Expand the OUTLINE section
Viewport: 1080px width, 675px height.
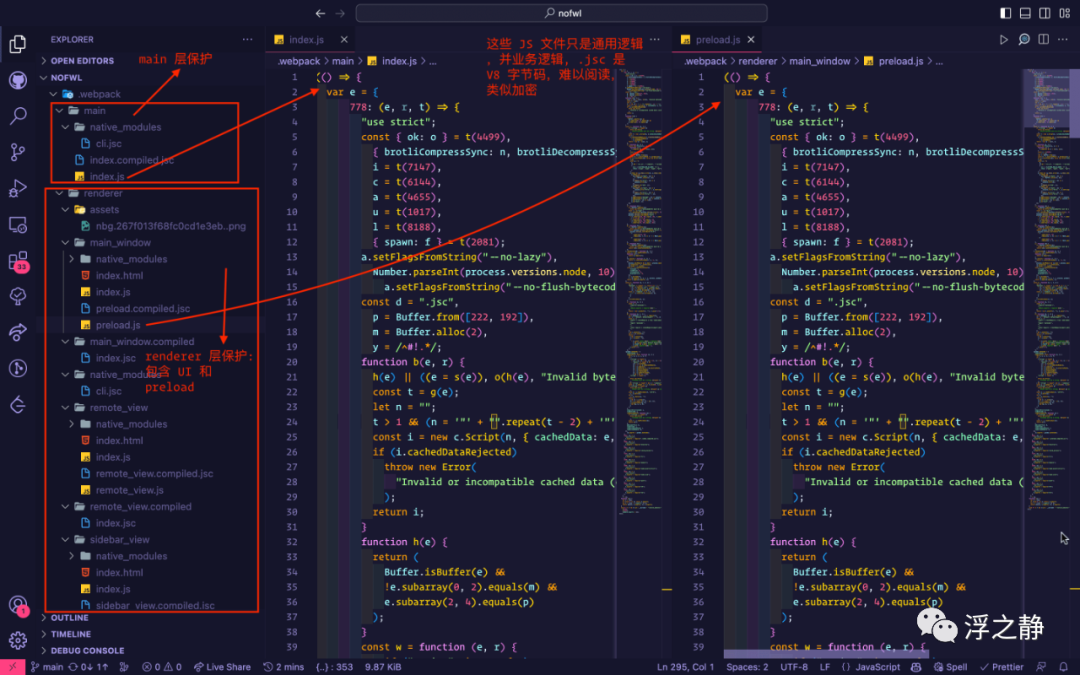click(70, 618)
